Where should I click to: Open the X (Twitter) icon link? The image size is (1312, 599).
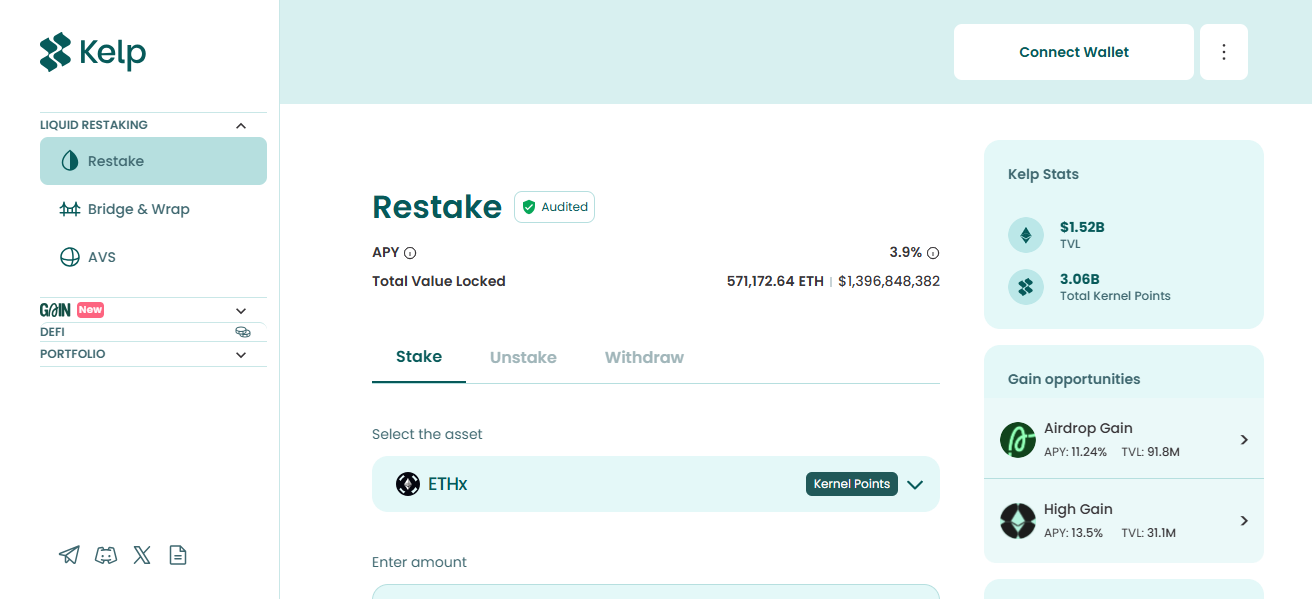pyautogui.click(x=142, y=555)
